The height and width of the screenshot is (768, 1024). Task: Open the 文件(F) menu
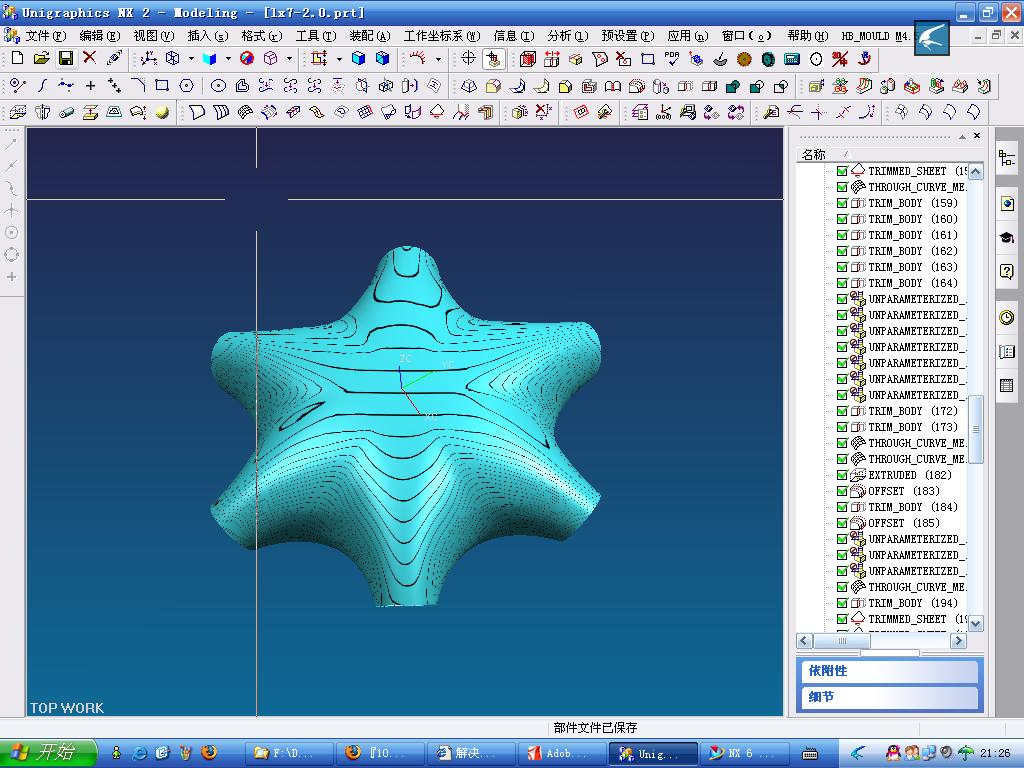[x=45, y=36]
